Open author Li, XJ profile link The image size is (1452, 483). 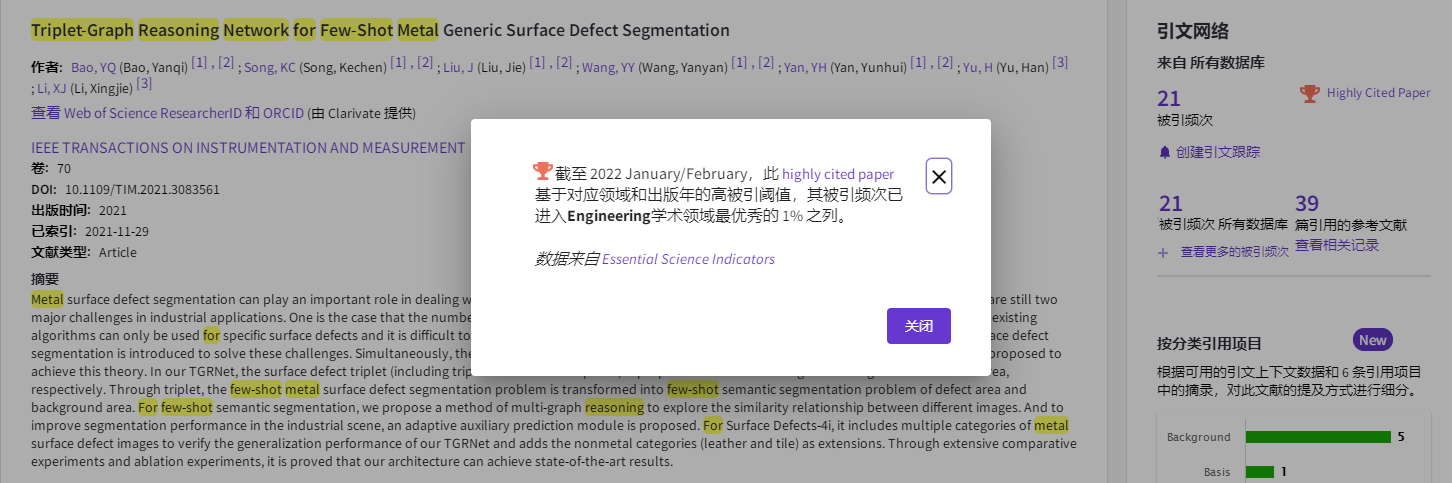pos(50,88)
